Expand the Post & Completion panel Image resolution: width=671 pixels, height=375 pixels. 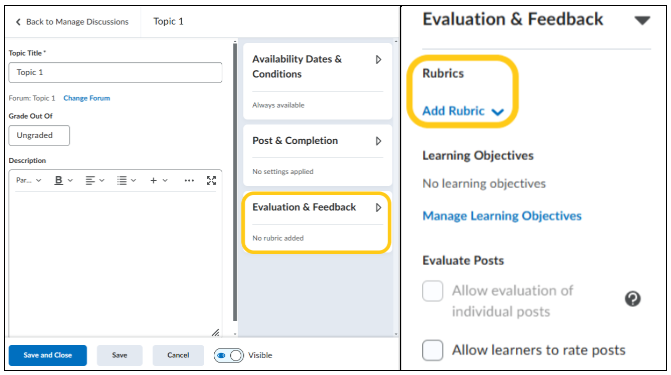pos(378,141)
